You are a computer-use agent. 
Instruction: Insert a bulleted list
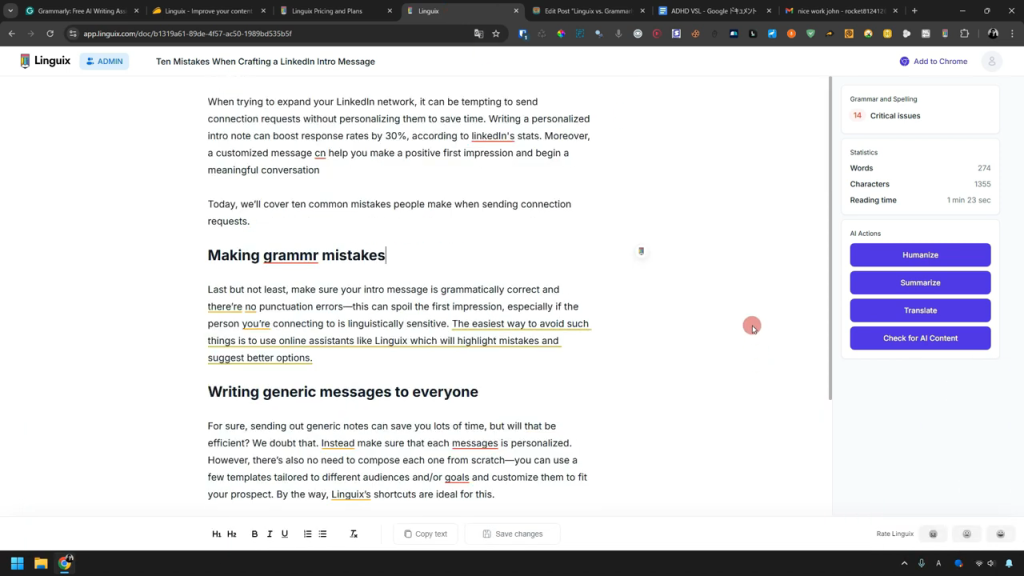[323, 534]
